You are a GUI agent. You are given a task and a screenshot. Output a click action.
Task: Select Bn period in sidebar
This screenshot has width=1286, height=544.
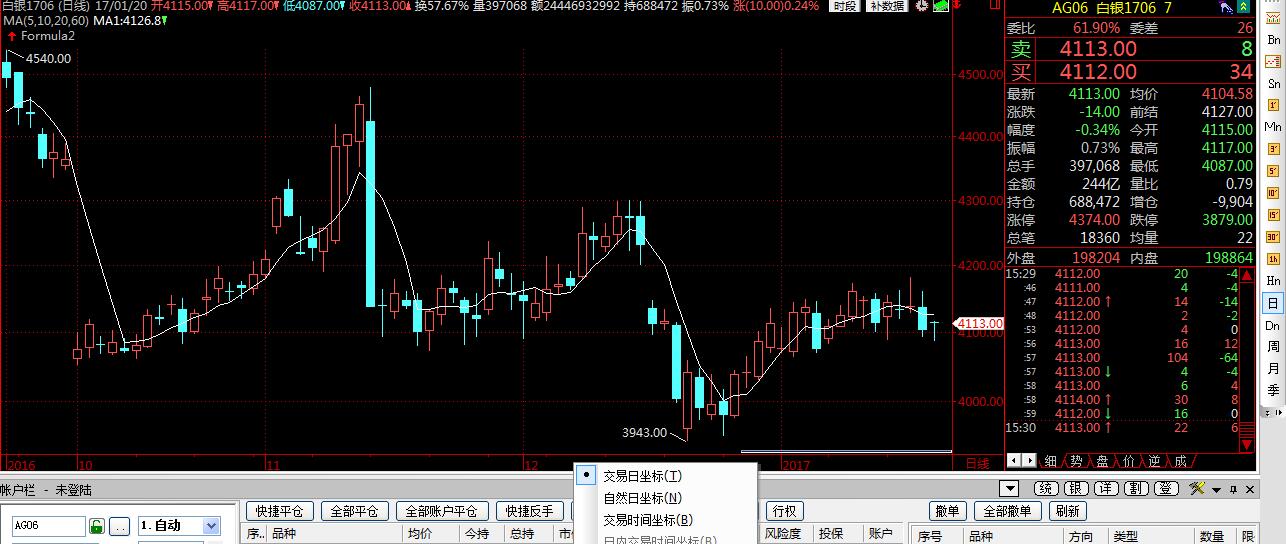pyautogui.click(x=1273, y=39)
